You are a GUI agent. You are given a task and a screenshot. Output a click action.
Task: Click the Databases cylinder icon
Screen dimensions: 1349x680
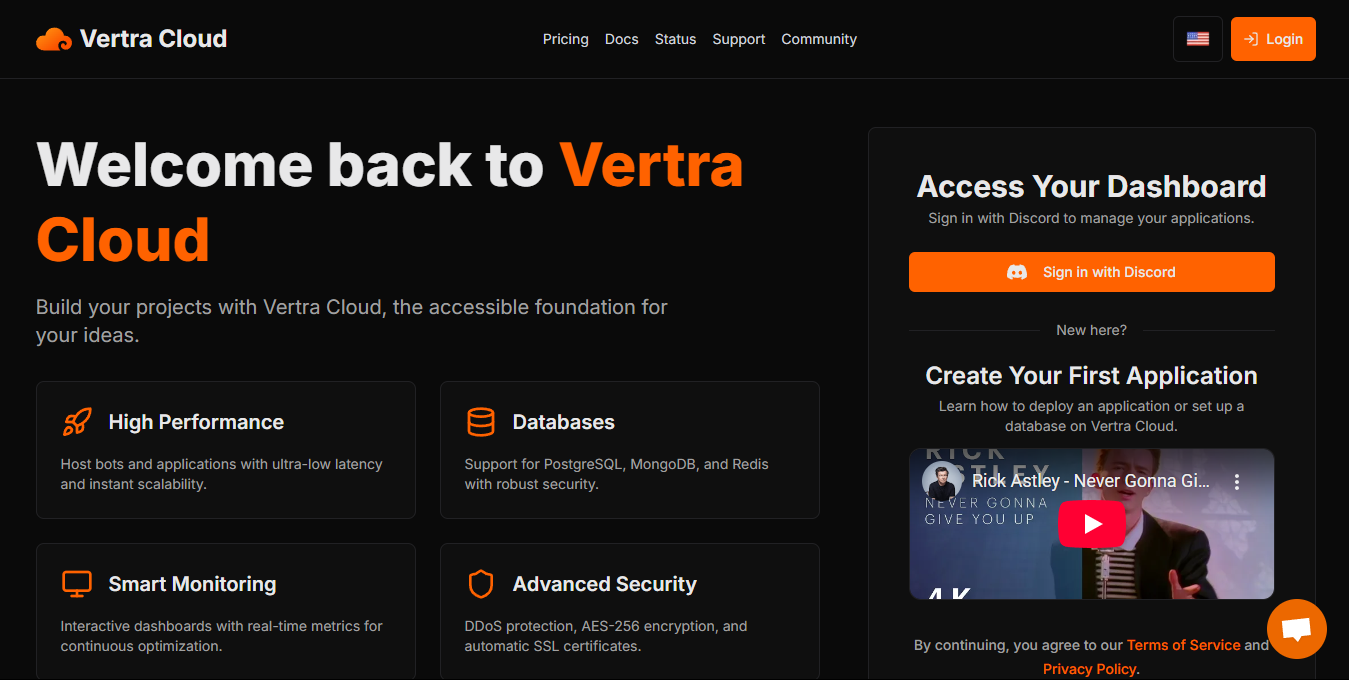coord(481,422)
